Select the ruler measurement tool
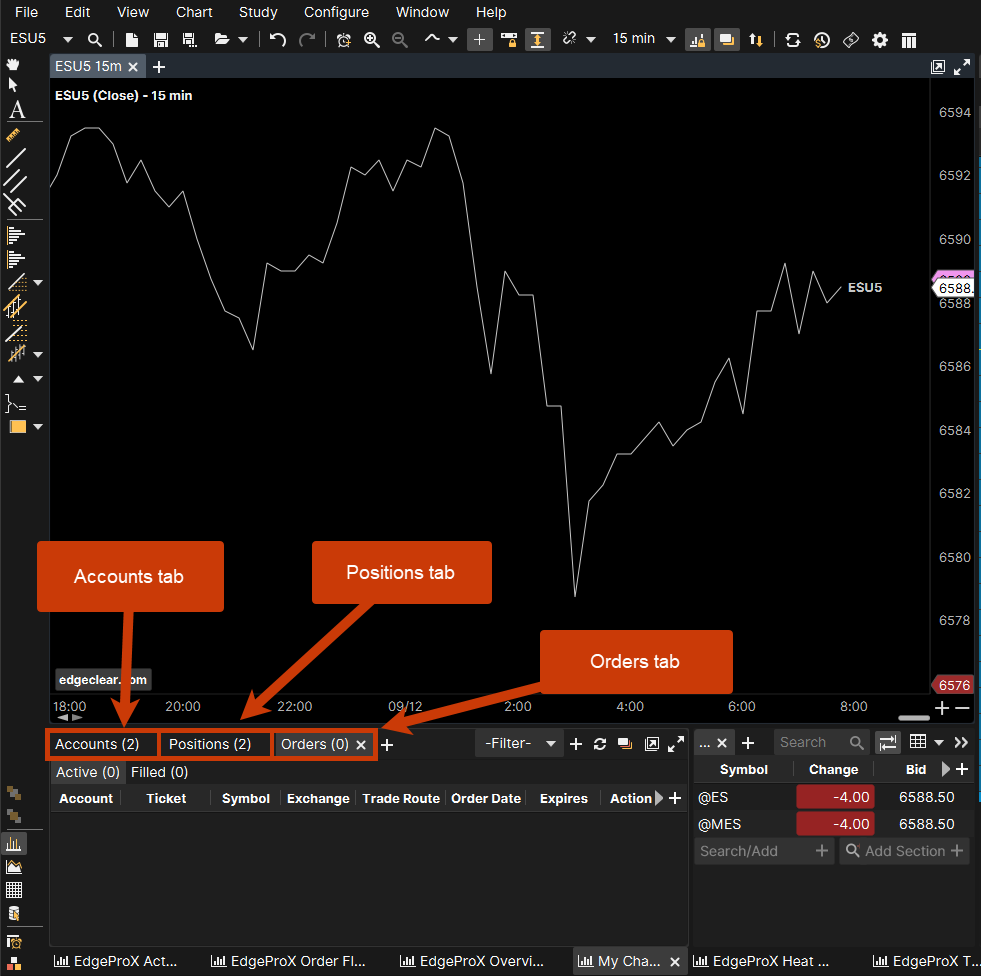Image resolution: width=981 pixels, height=976 pixels. [14, 134]
